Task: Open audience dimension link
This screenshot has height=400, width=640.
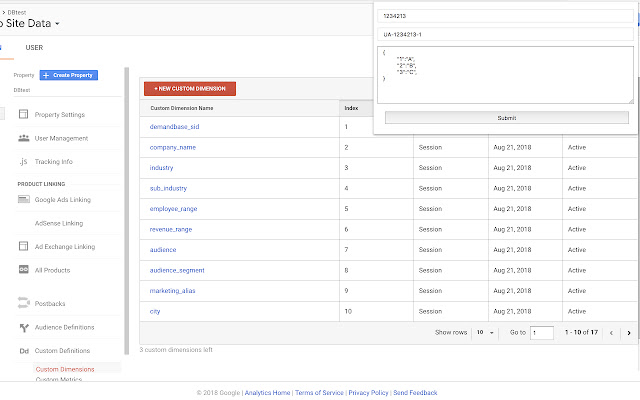Action: 163,250
